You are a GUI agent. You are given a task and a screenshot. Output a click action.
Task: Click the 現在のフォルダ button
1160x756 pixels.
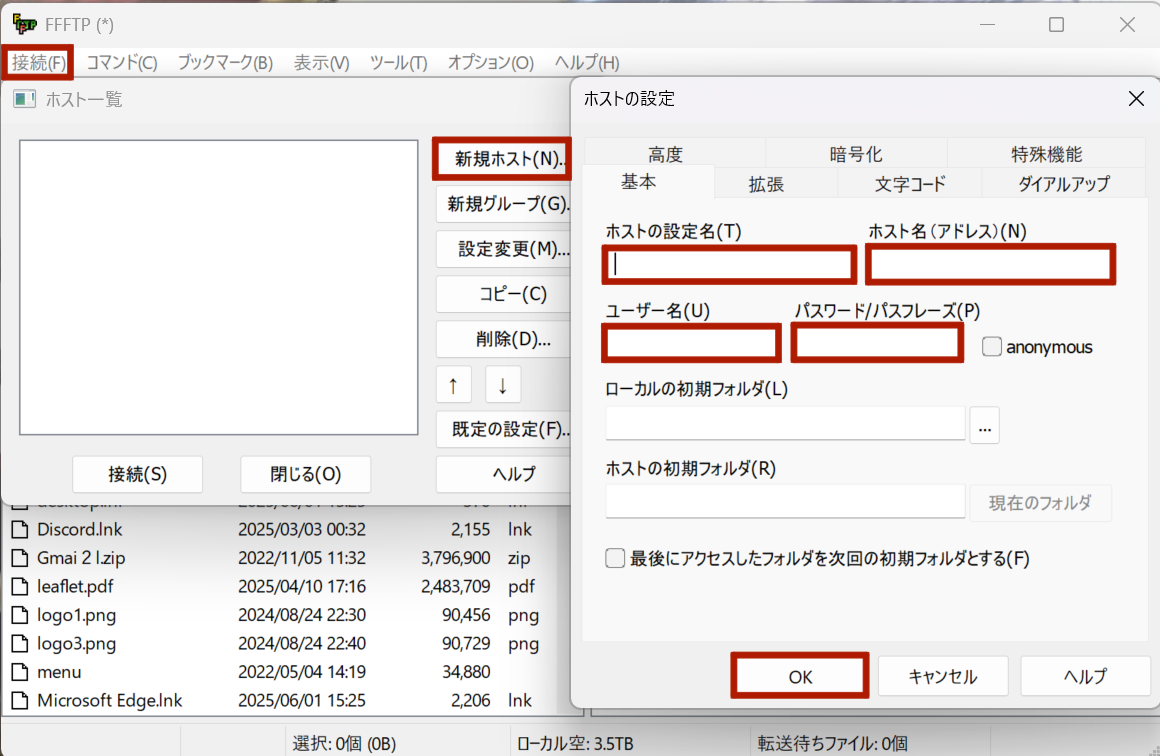pos(1041,503)
